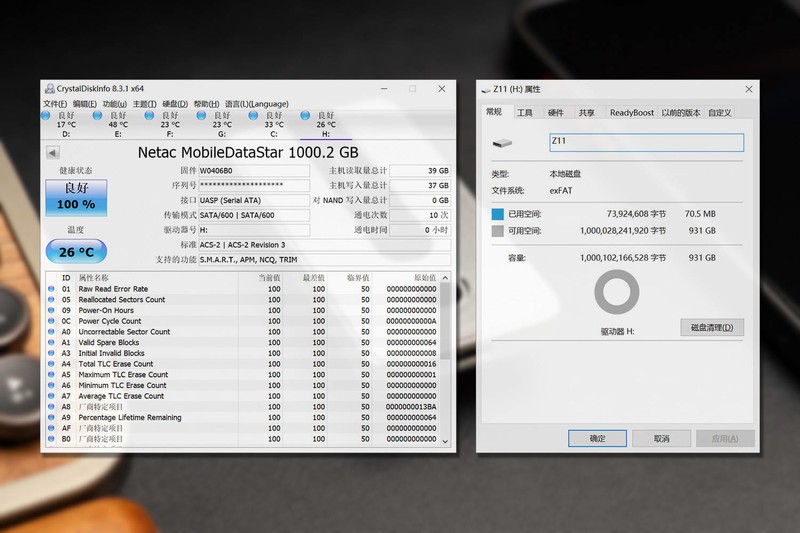Select the E: drive at 48 °C
Viewport: 800px width, 533px height.
coord(118,123)
